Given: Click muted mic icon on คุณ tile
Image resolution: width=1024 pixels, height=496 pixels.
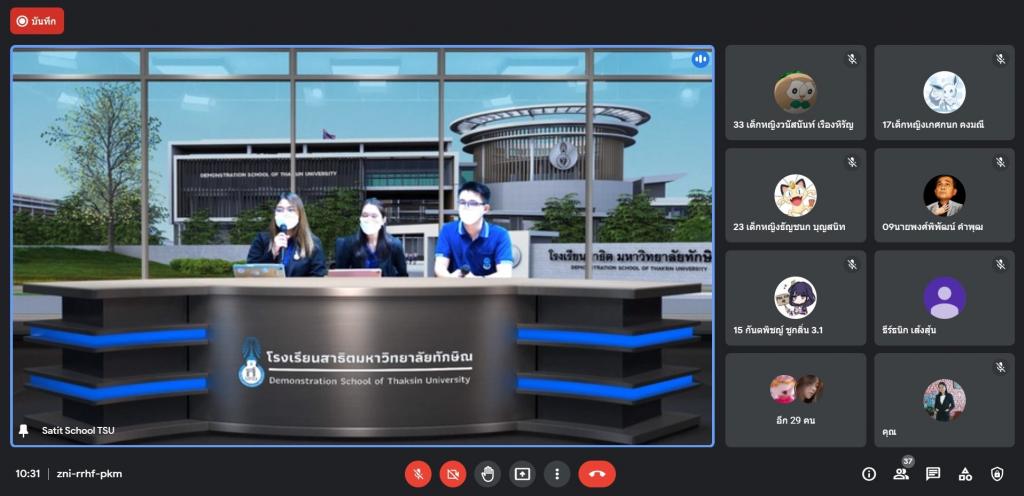Looking at the screenshot, I should [x=1000, y=367].
